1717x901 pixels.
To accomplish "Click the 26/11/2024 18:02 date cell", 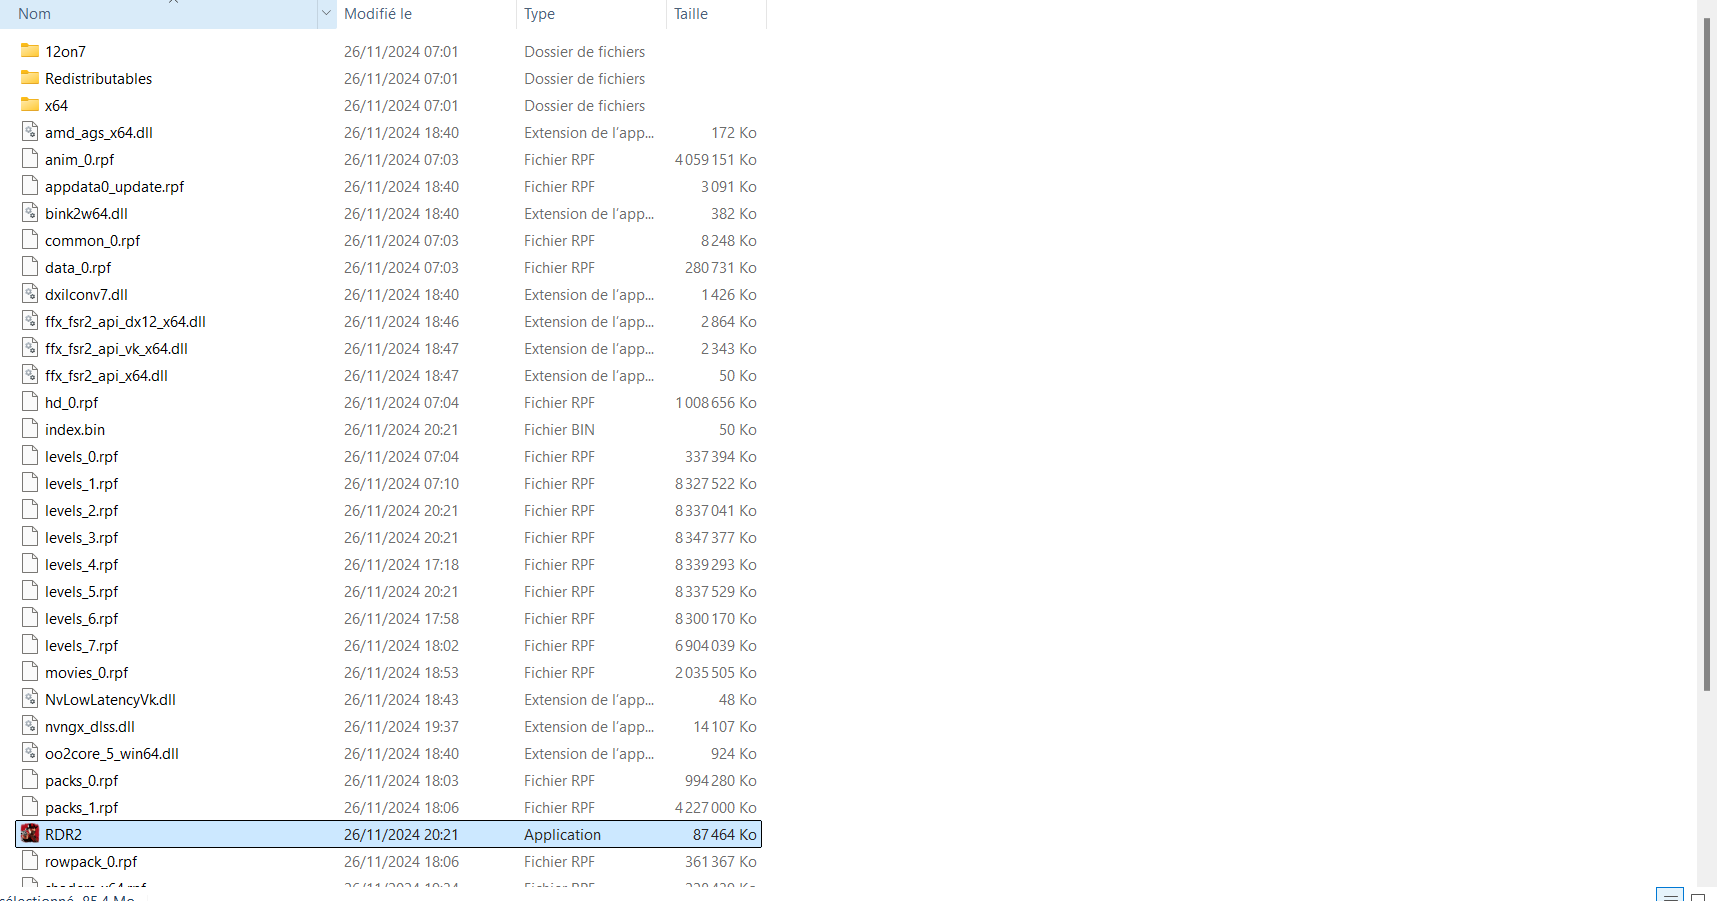I will click(x=401, y=645).
